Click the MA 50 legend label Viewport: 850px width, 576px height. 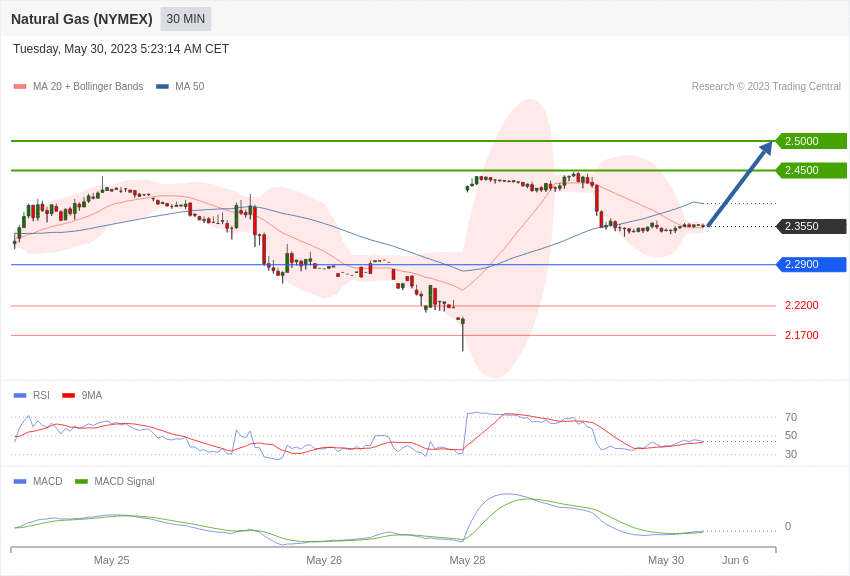(x=190, y=86)
